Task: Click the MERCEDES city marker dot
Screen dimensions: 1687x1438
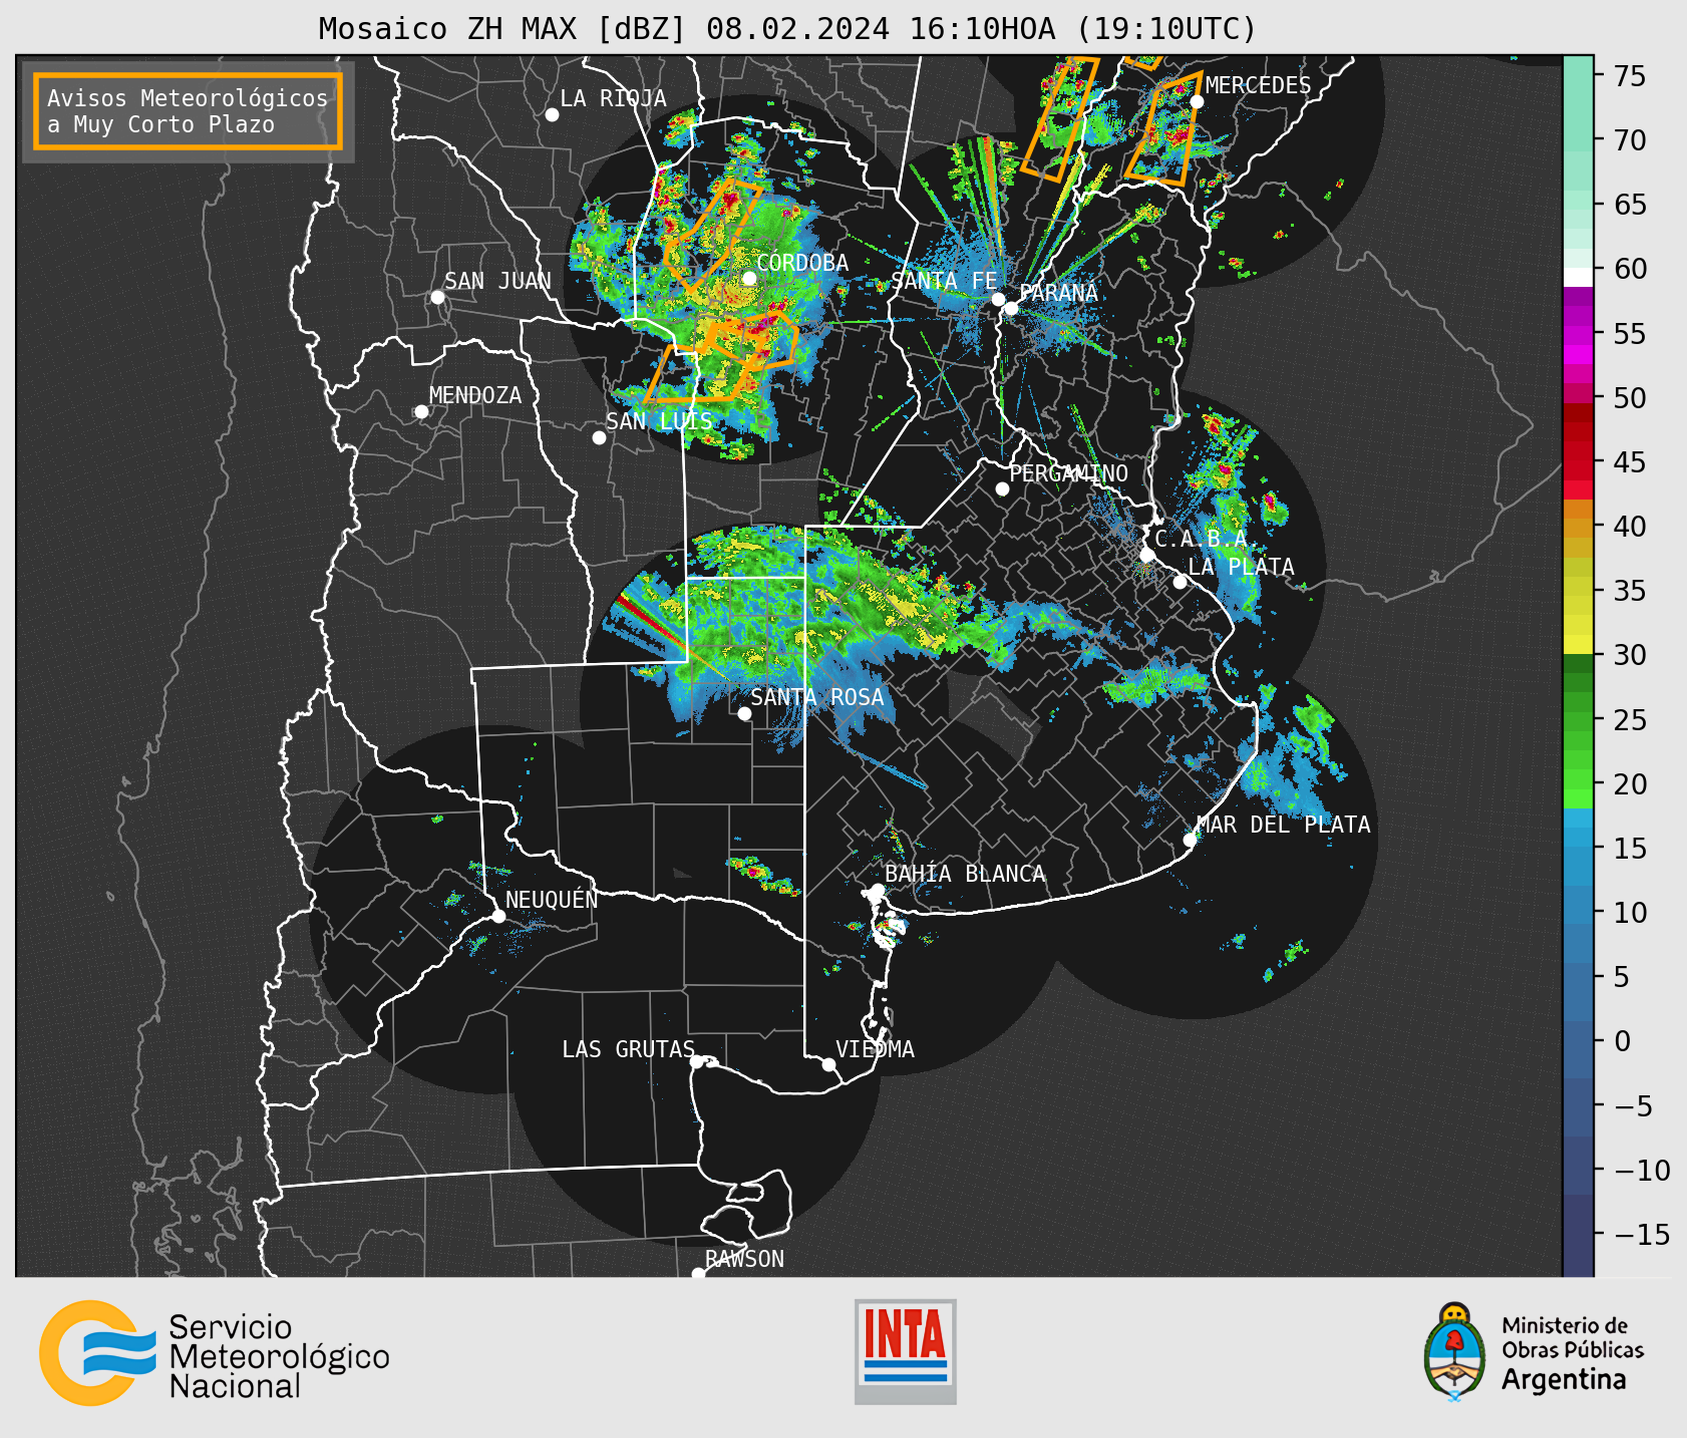Action: coord(1197,101)
